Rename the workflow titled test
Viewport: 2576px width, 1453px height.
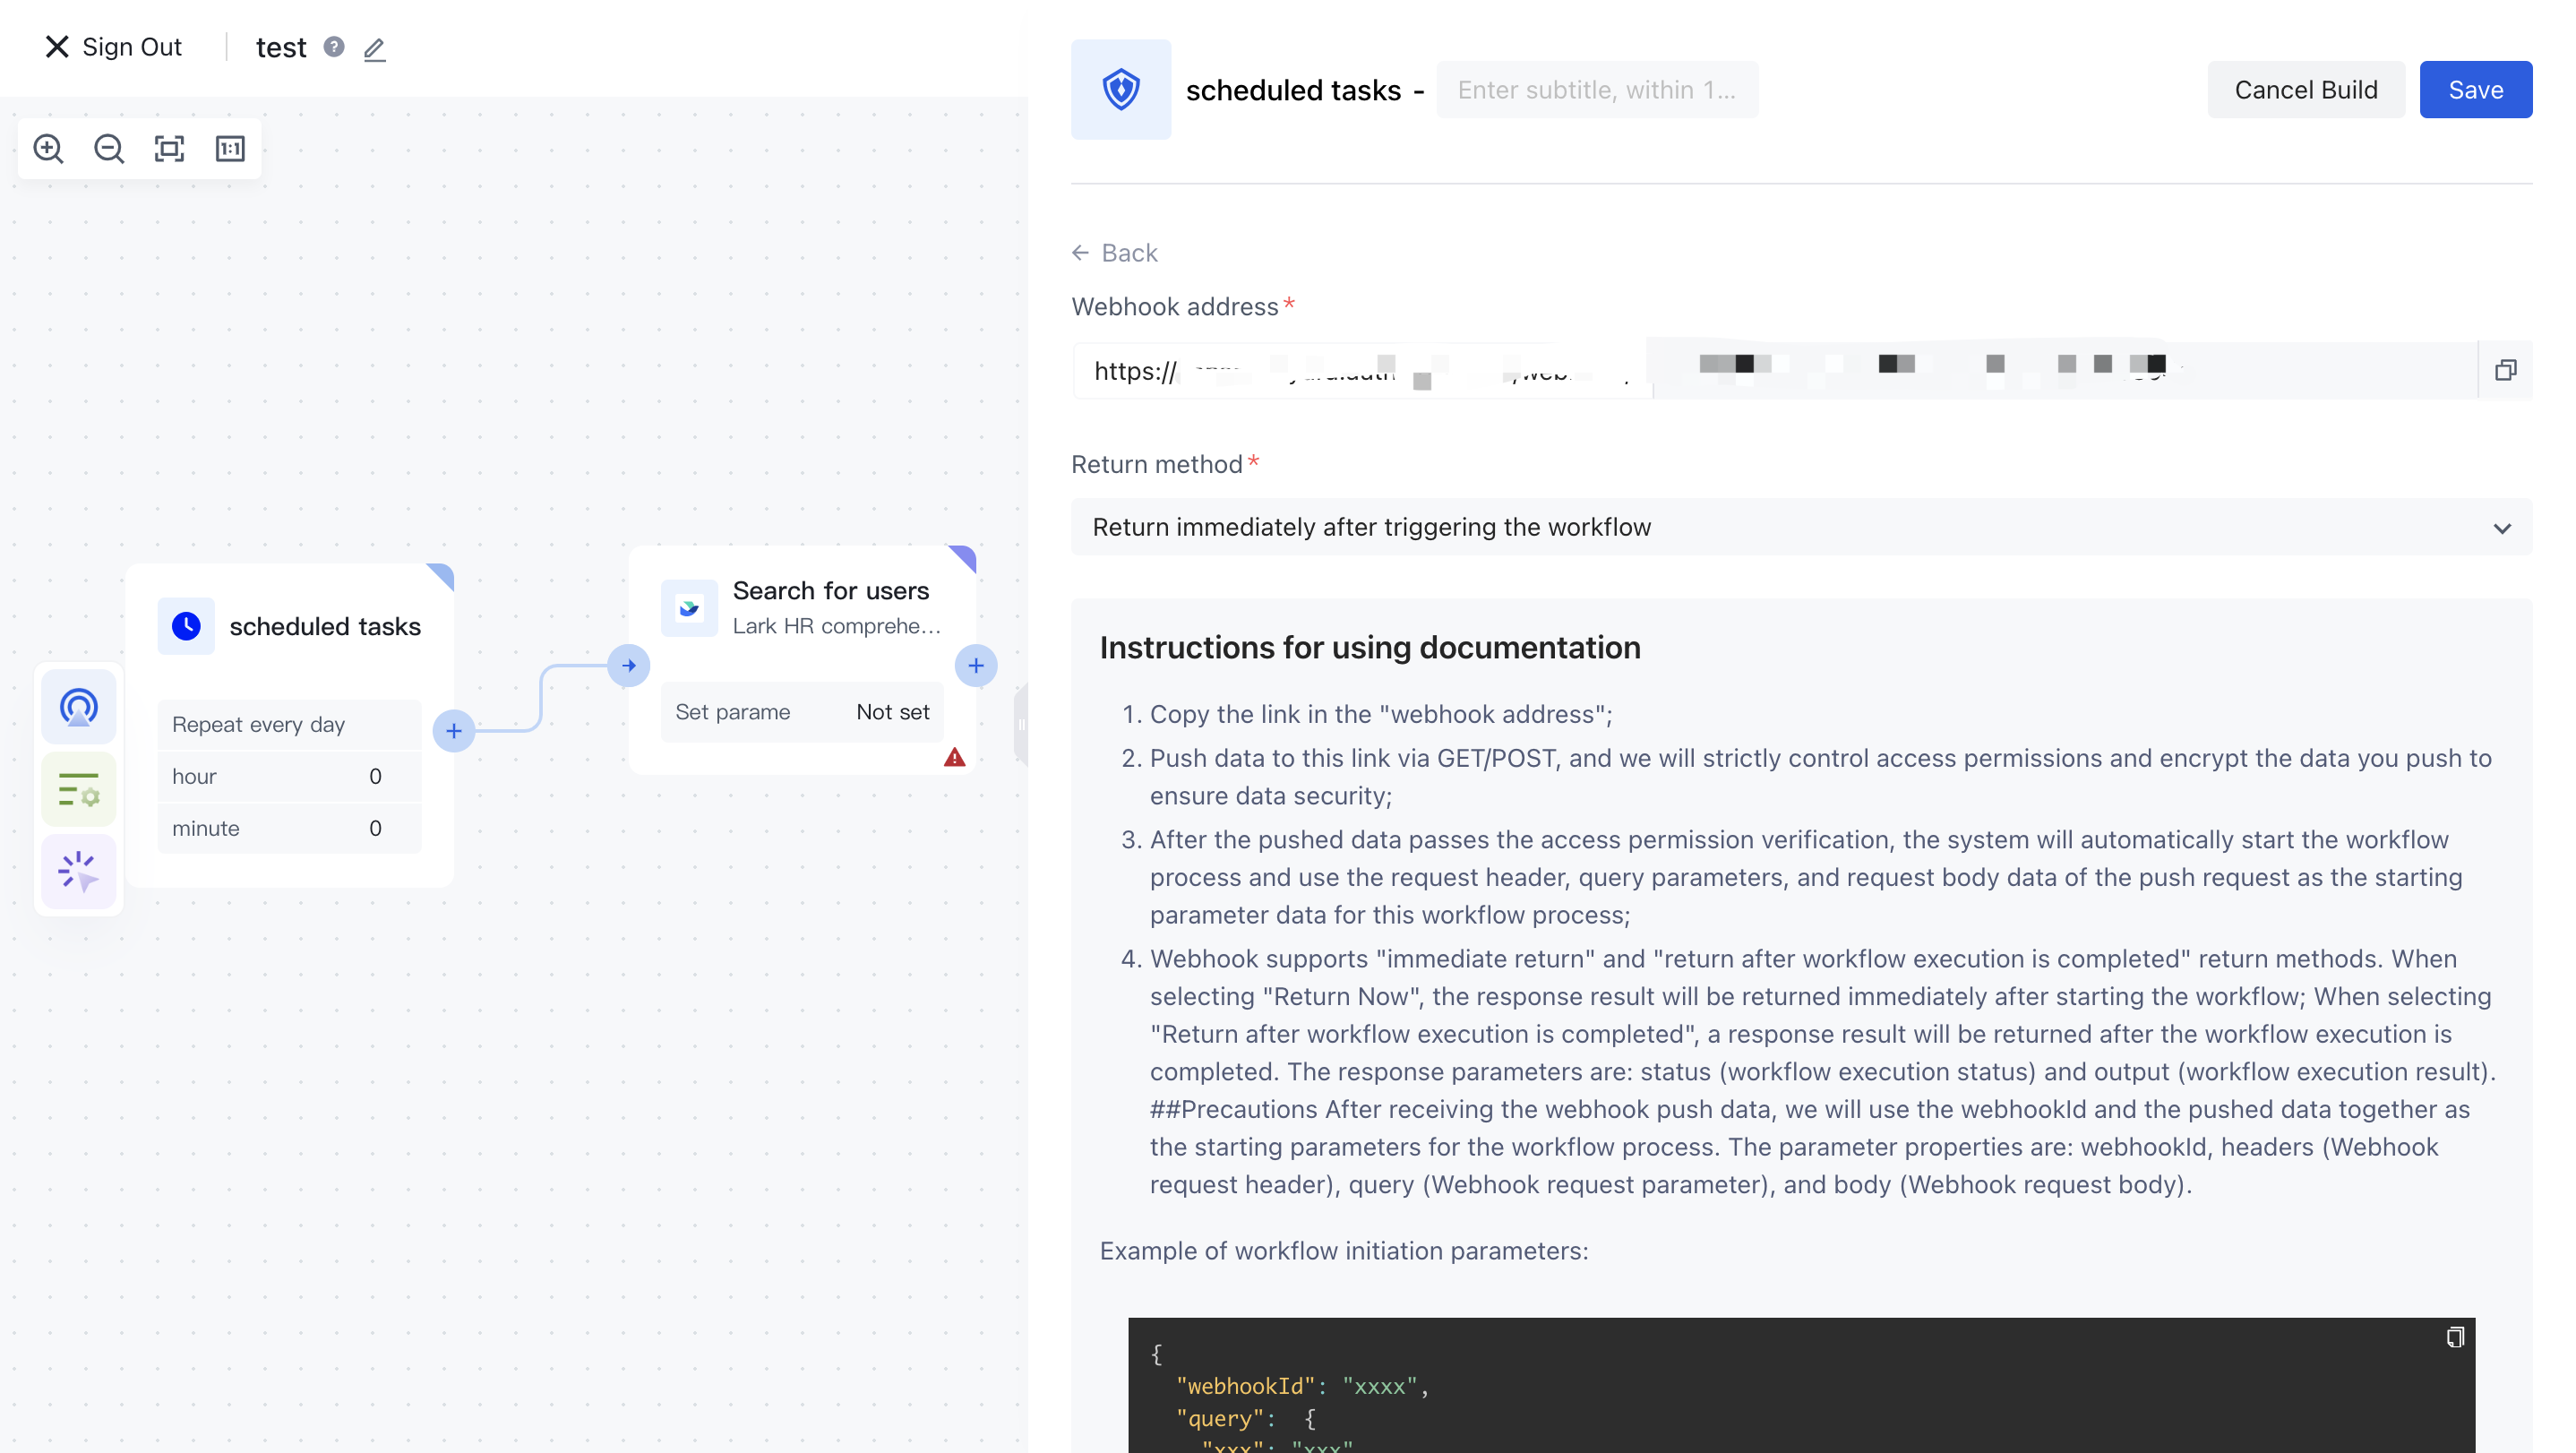point(374,48)
